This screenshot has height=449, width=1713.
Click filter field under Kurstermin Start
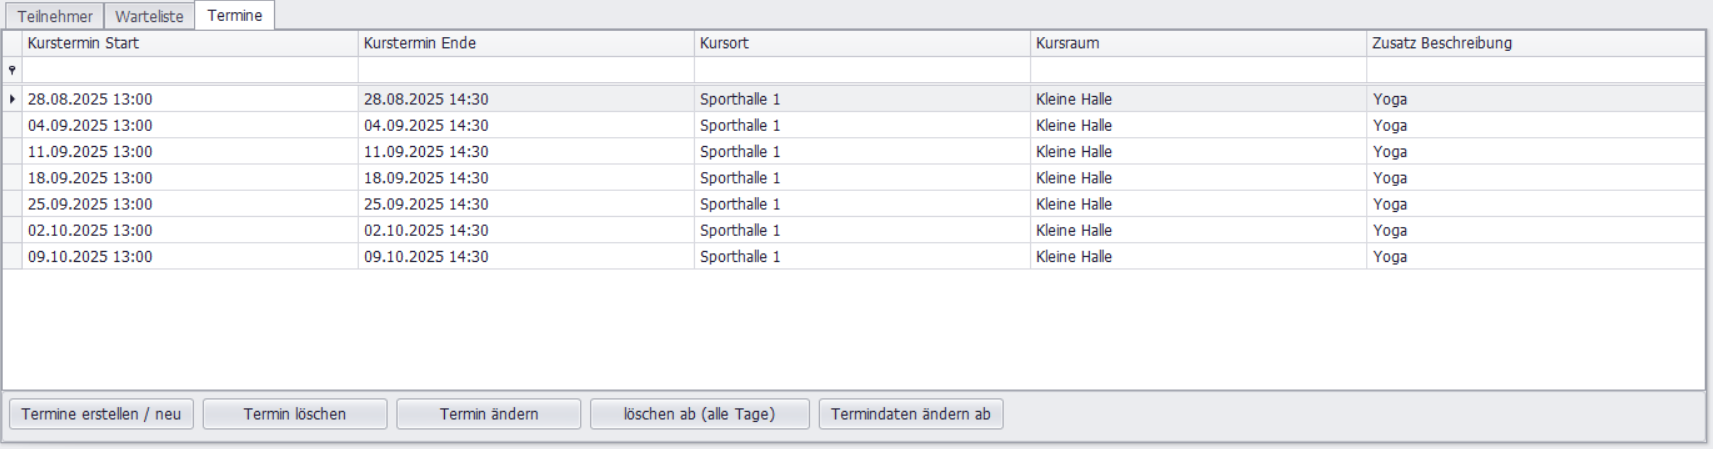(190, 70)
